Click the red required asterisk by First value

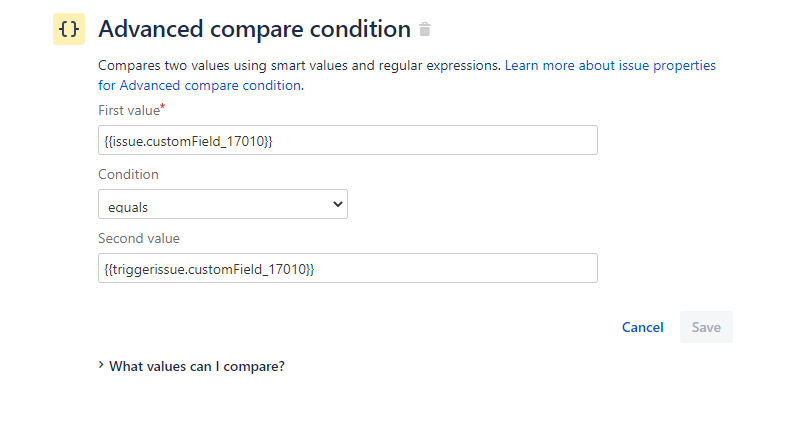click(163, 107)
